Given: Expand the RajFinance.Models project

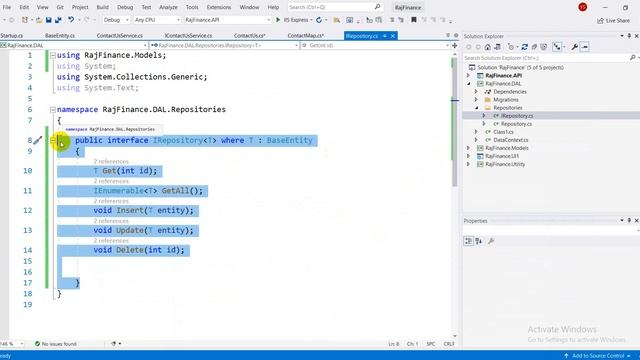Looking at the screenshot, I should 469,148.
